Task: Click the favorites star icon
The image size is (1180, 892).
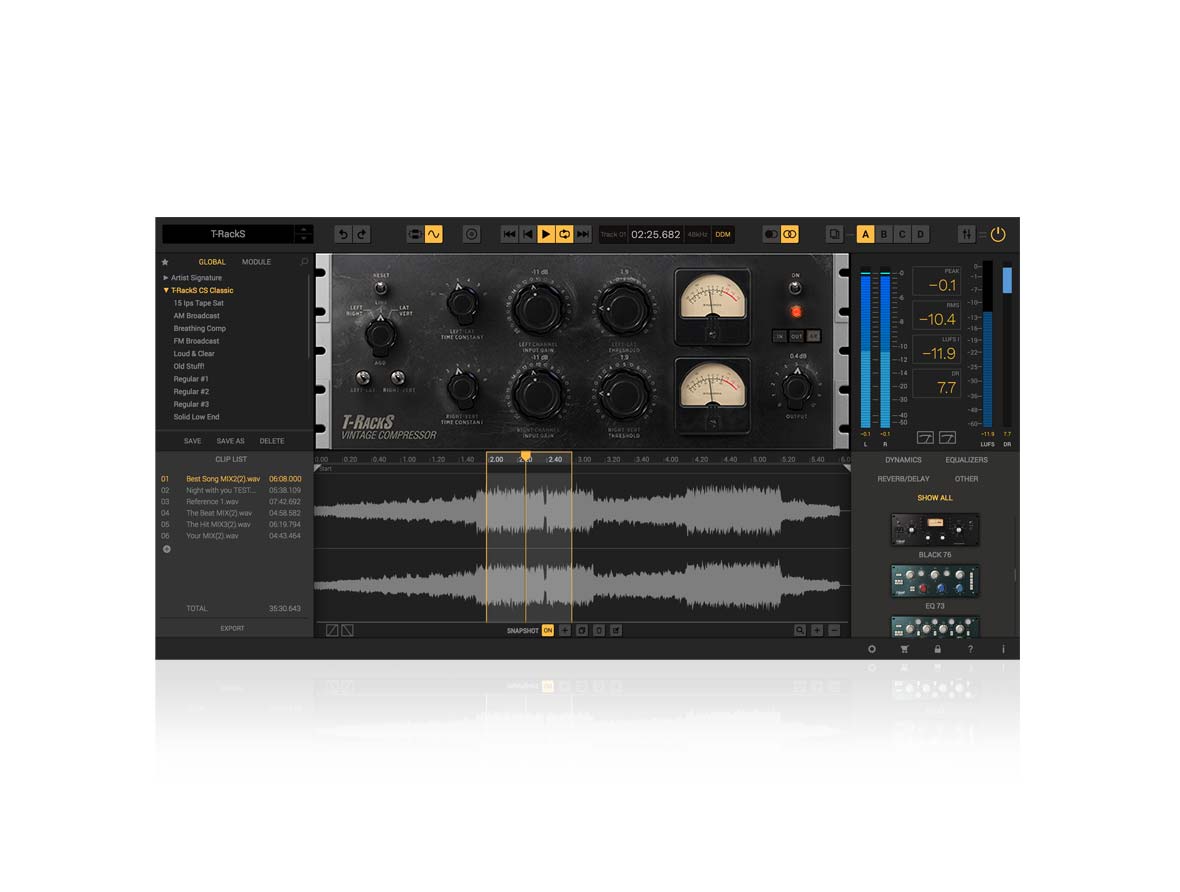Action: [x=166, y=262]
